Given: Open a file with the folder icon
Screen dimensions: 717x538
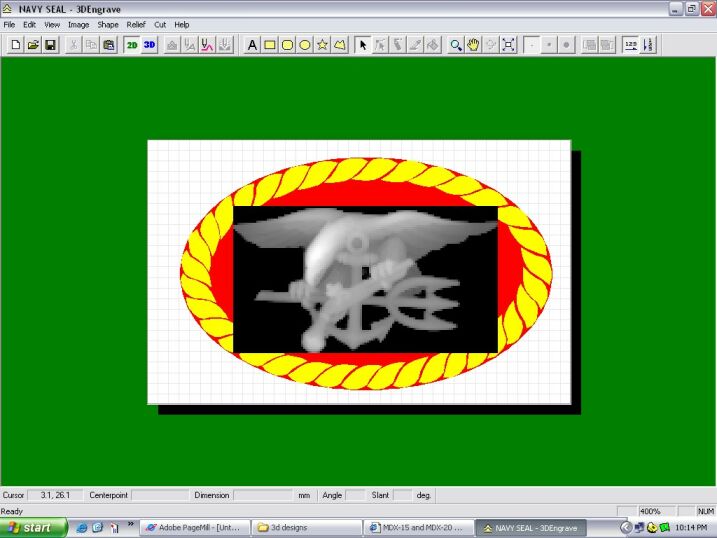Looking at the screenshot, I should [x=32, y=45].
